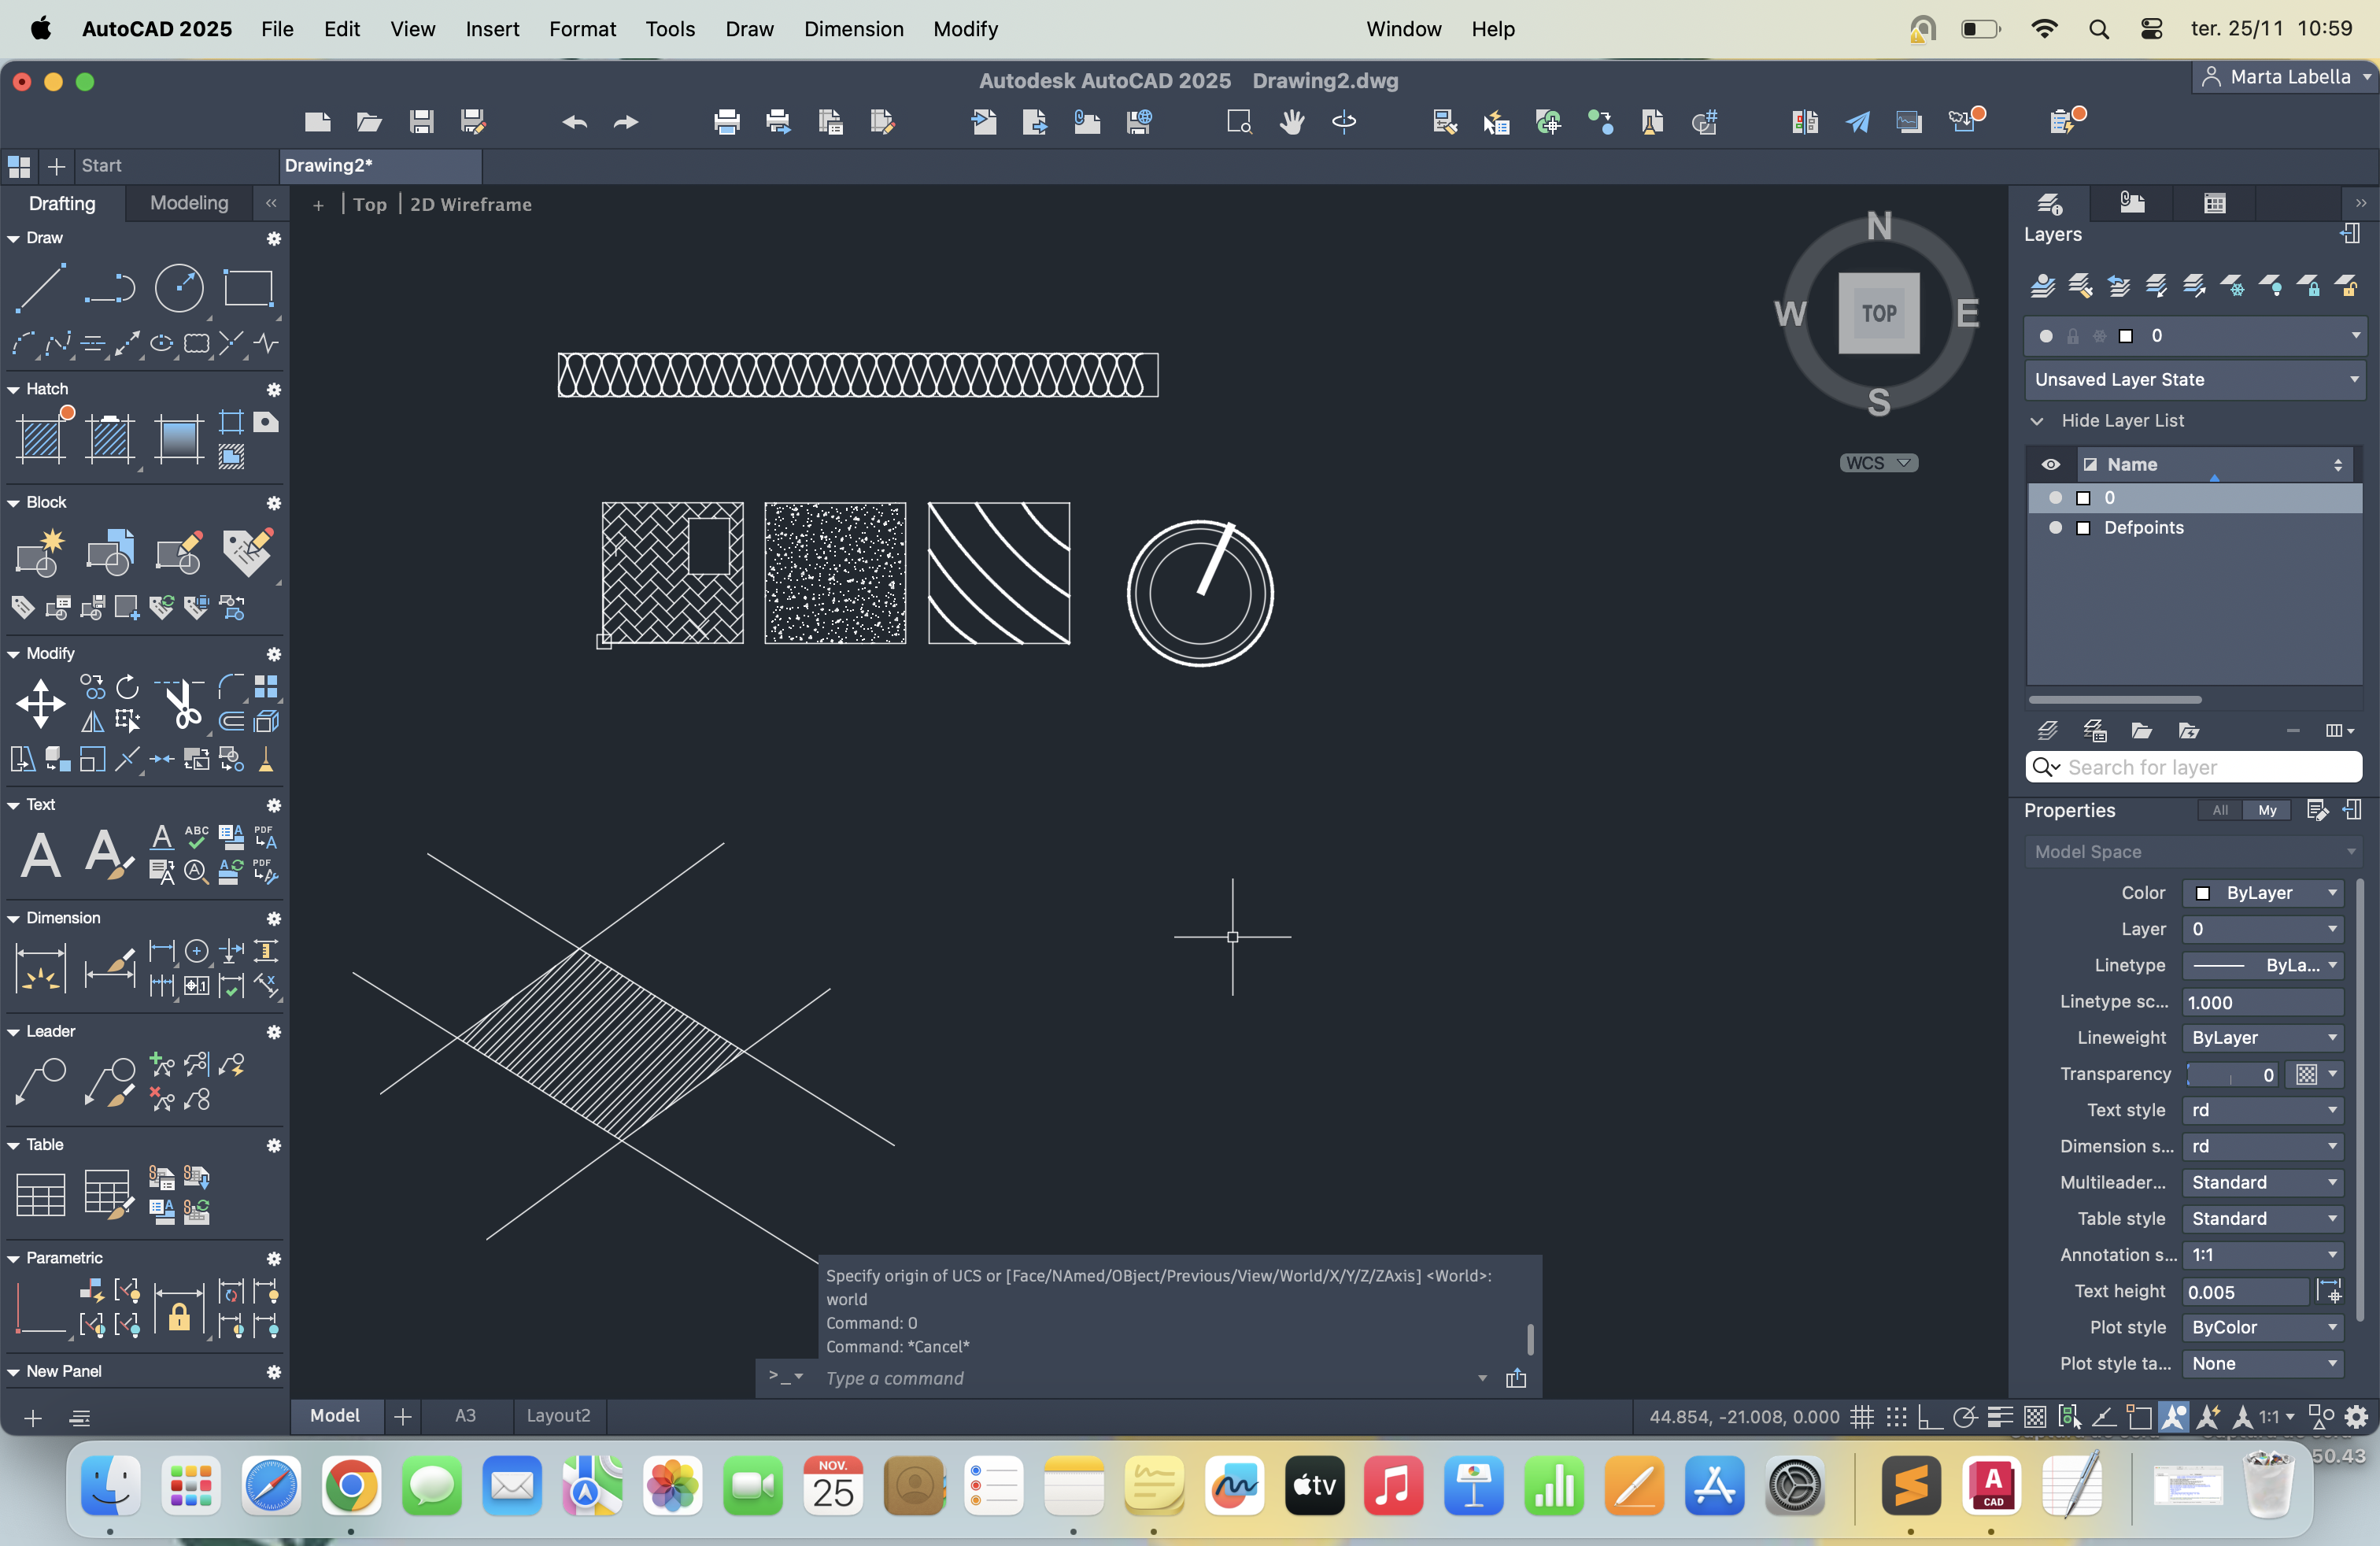This screenshot has height=1546, width=2380.
Task: Switch to the A3 layout tab
Action: [x=465, y=1416]
